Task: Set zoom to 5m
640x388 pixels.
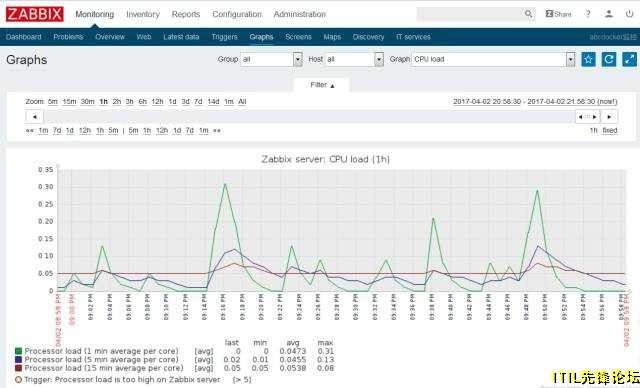Action: tap(53, 102)
